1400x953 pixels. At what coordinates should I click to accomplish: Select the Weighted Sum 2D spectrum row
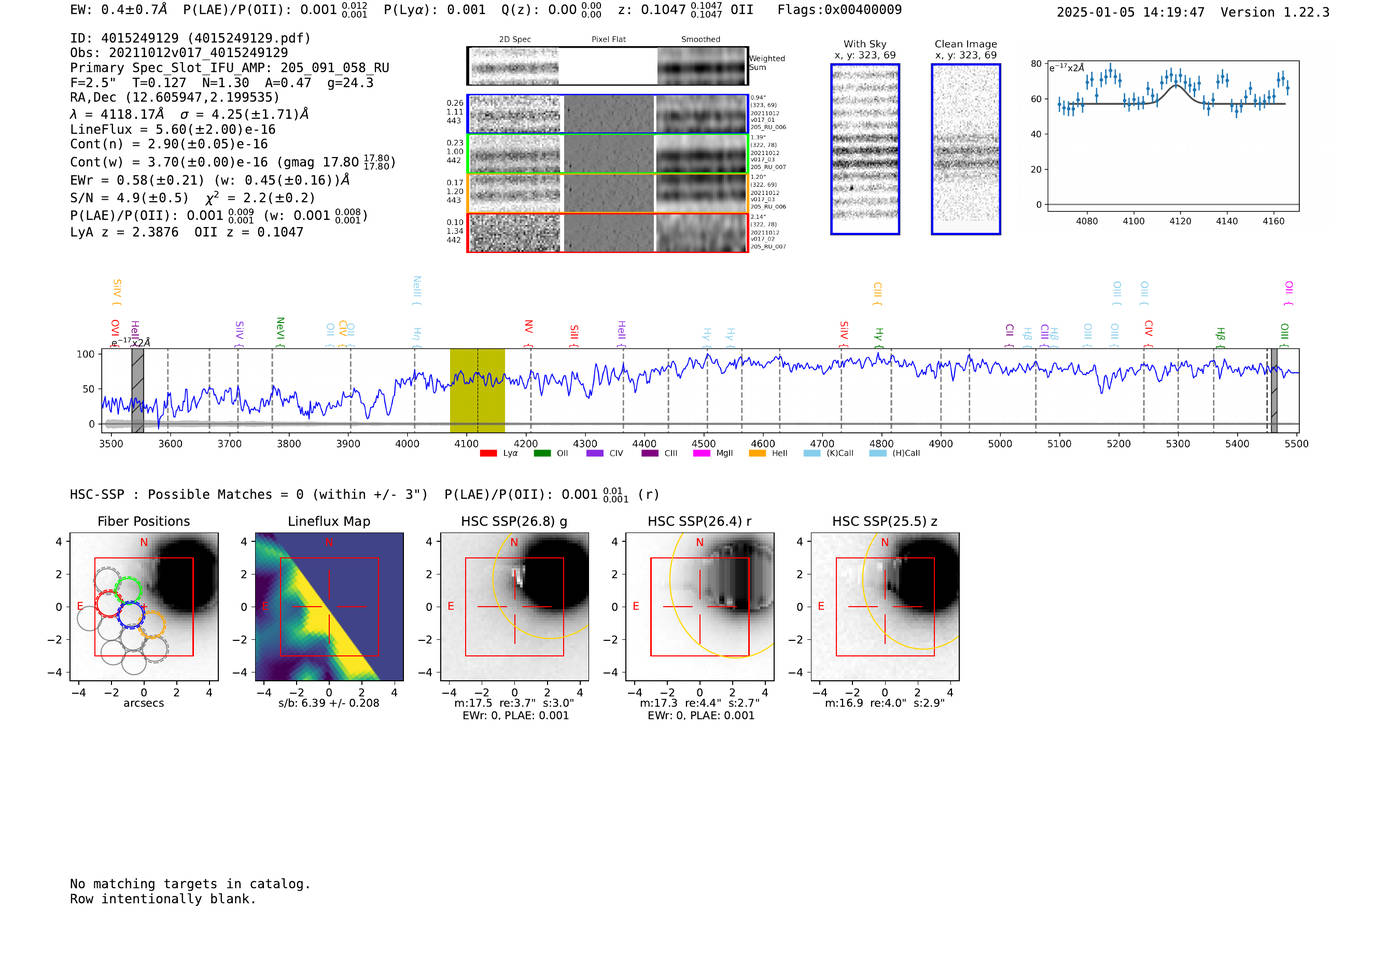(608, 66)
